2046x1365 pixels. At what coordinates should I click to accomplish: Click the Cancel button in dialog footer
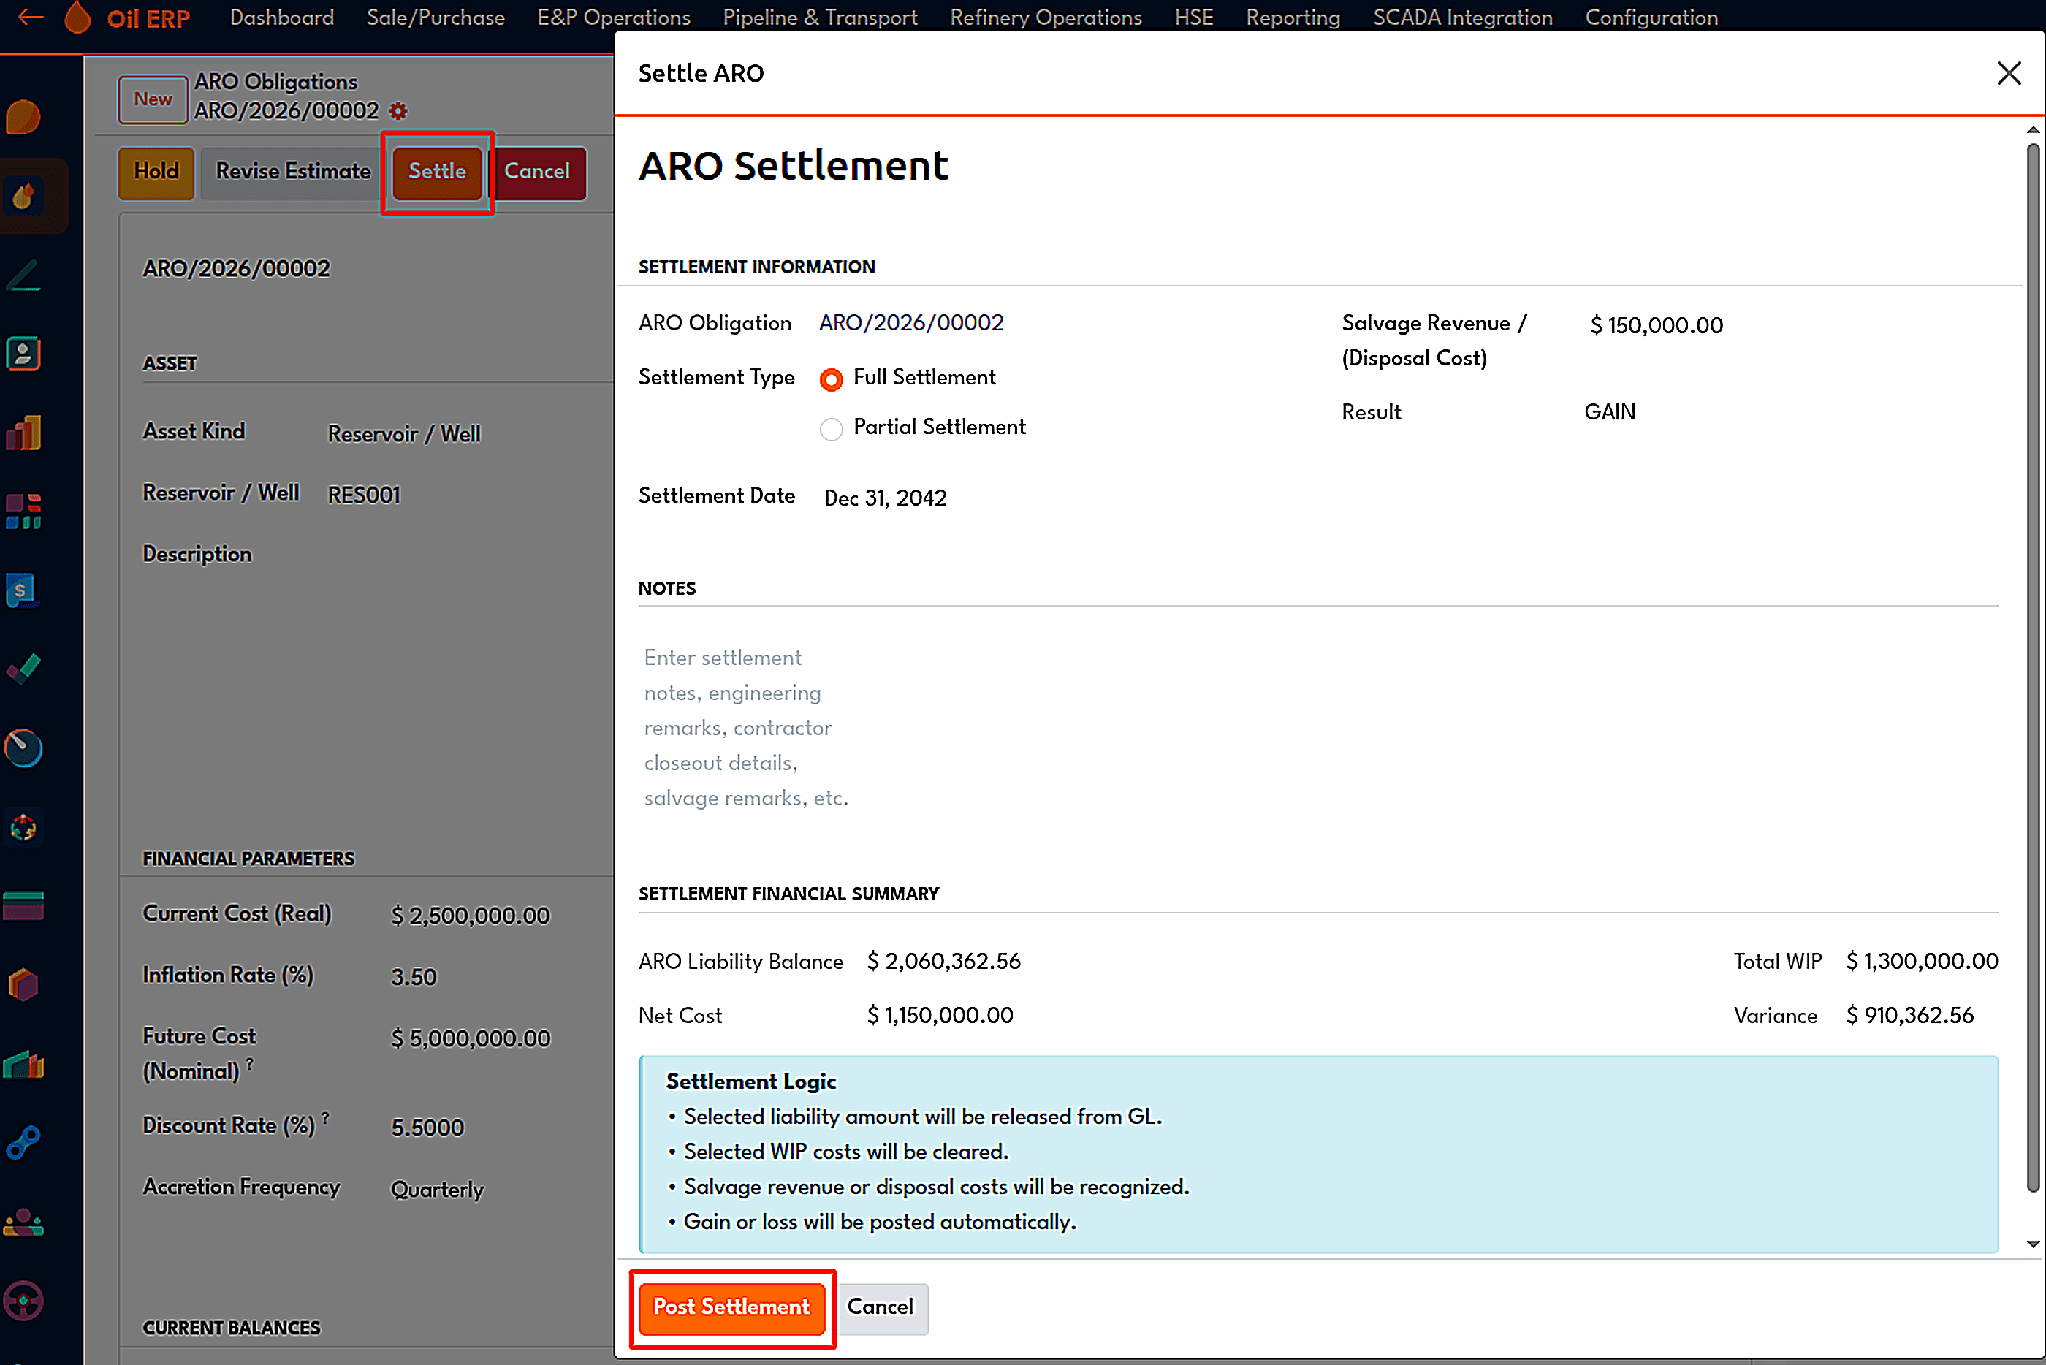880,1307
